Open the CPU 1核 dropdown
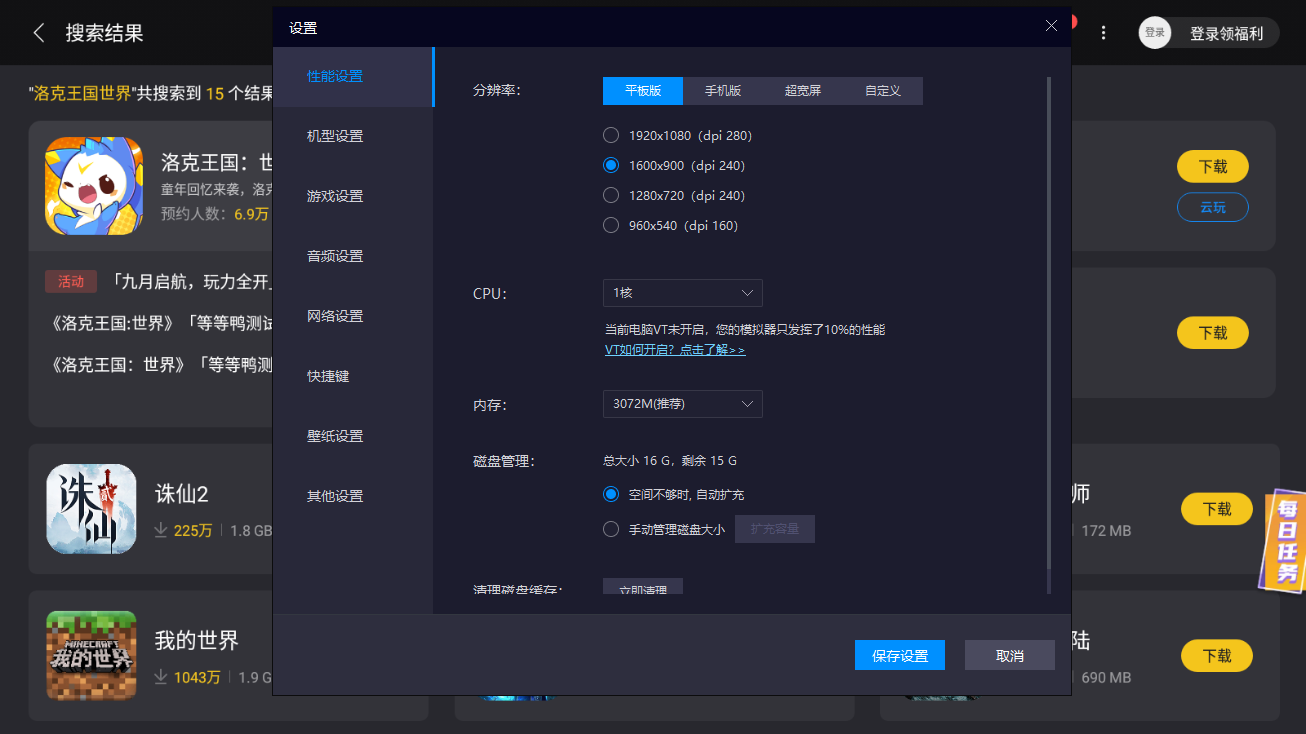Screen dimensions: 1306x734 pos(683,293)
